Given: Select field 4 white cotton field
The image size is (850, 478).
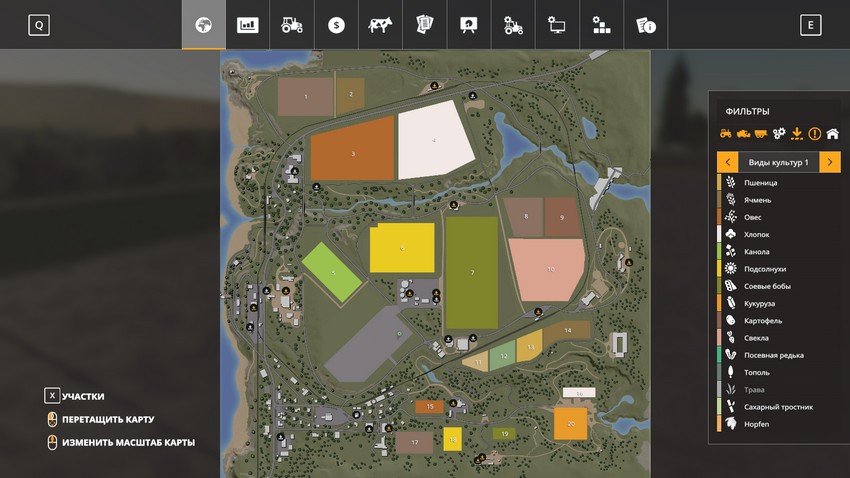Looking at the screenshot, I should 434,140.
